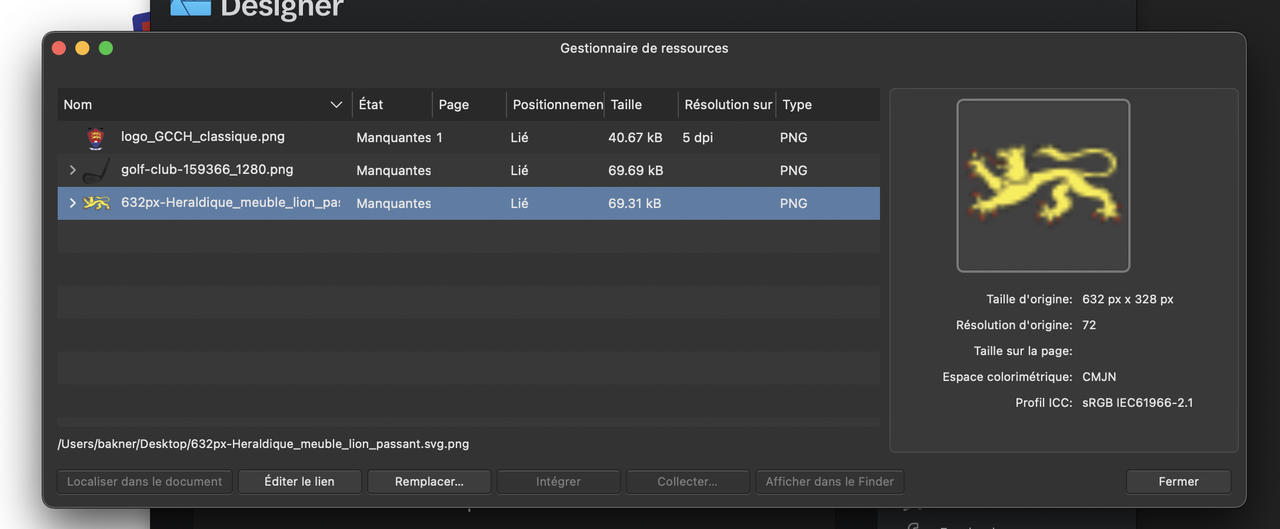
Task: Click the Page column header
Action: (469, 104)
